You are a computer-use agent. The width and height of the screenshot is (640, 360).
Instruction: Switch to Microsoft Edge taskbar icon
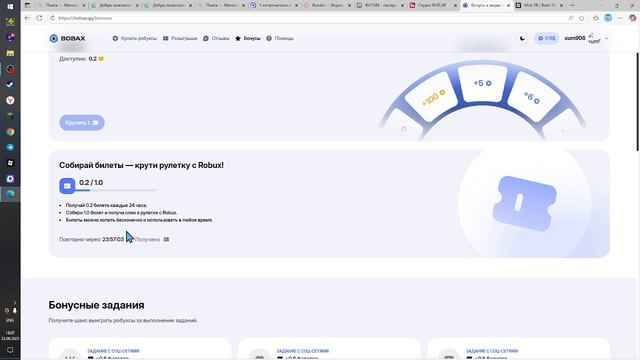10,194
